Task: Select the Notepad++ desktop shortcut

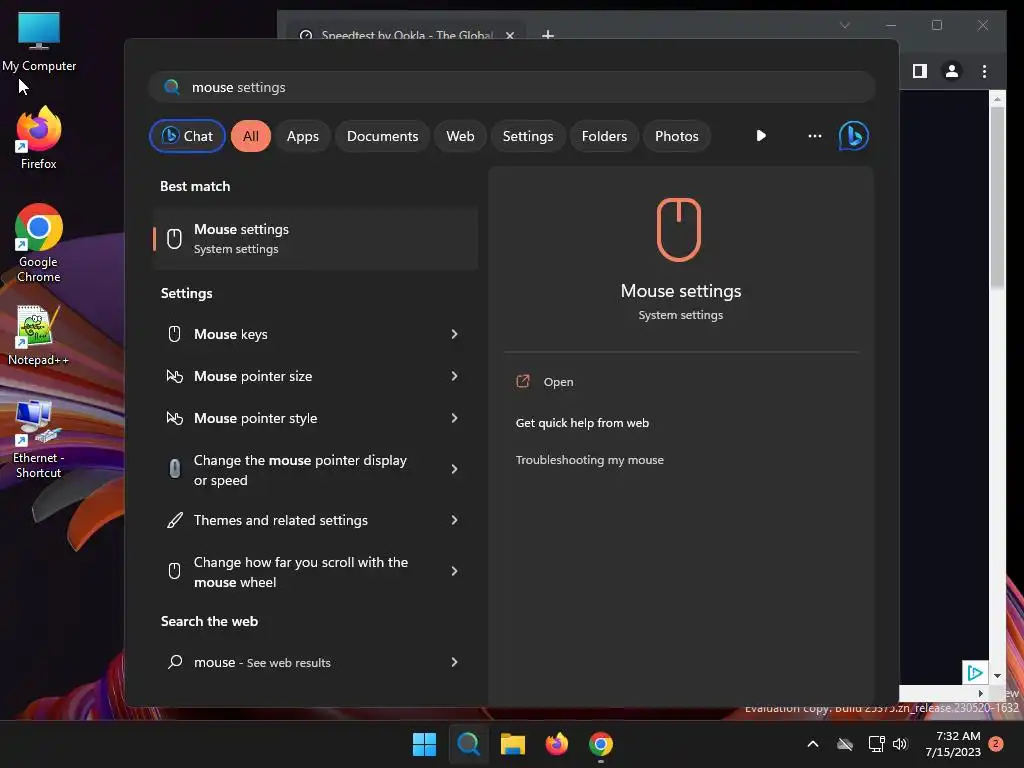Action: click(38, 336)
